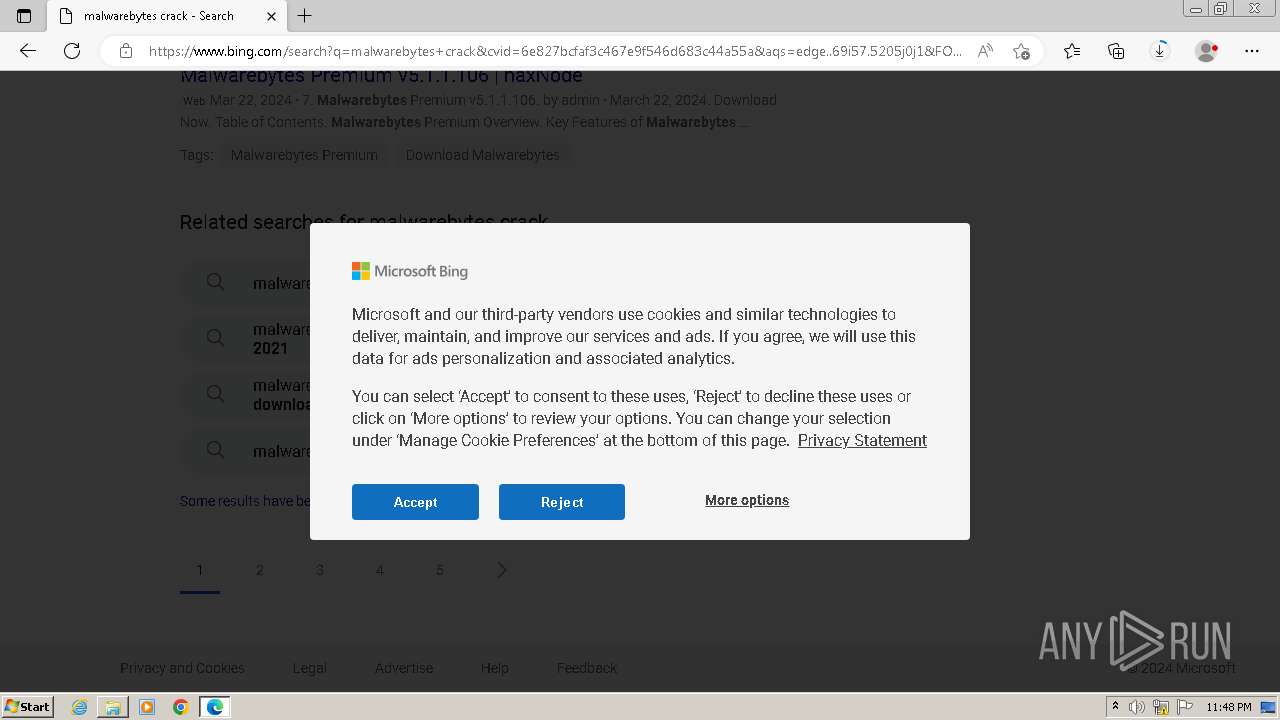Image resolution: width=1280 pixels, height=720 pixels.
Task: Open tab actions menu icon
Action: pos(24,16)
